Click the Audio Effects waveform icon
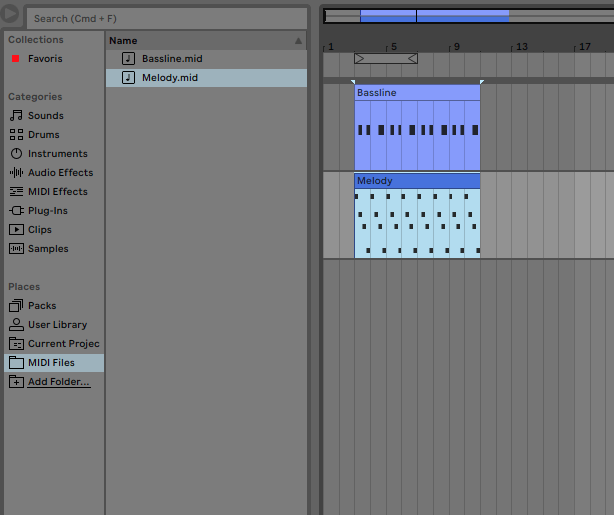The image size is (614, 515). (x=16, y=173)
